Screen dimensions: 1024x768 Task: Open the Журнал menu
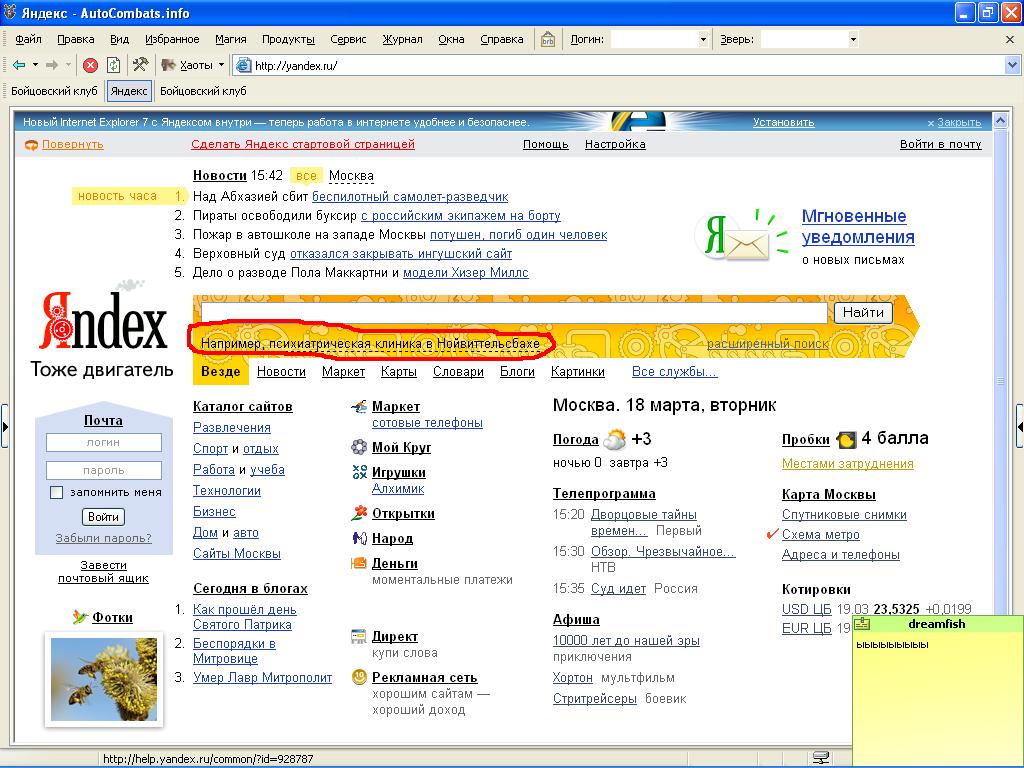(402, 39)
